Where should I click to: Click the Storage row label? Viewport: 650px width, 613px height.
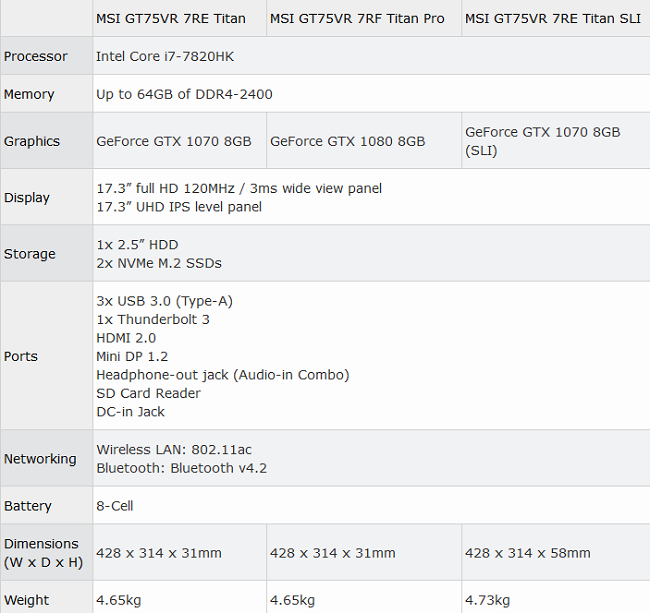(30, 254)
